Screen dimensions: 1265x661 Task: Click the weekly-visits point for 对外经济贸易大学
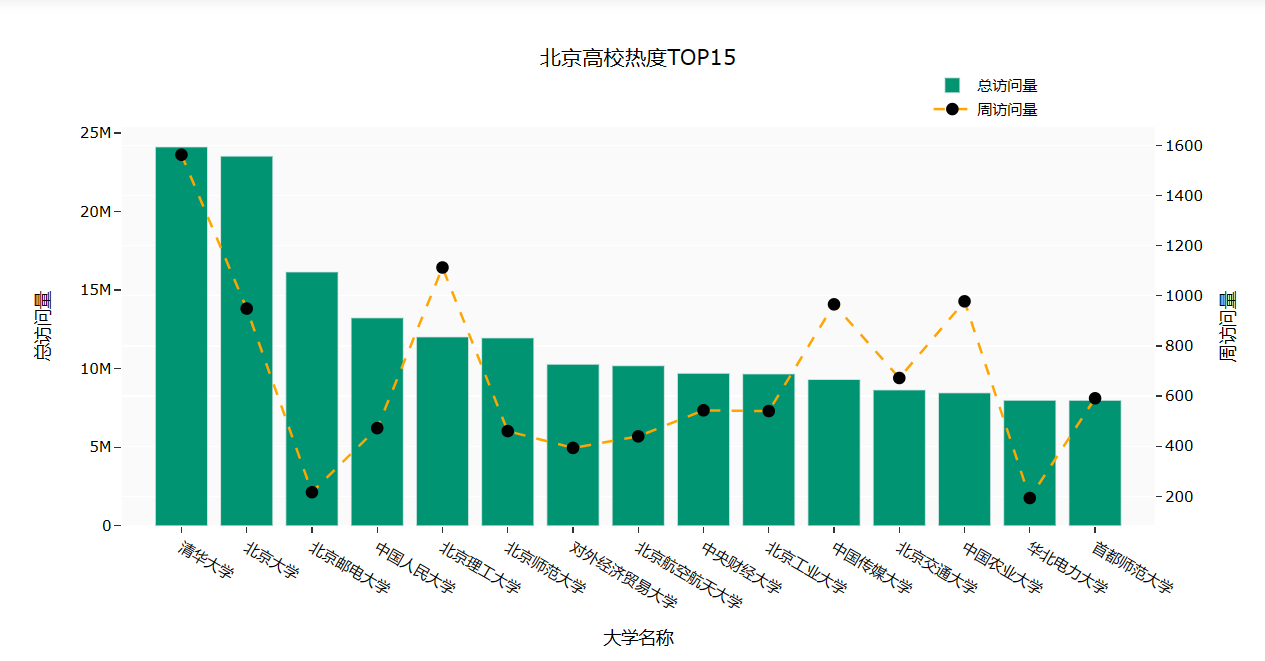573,448
